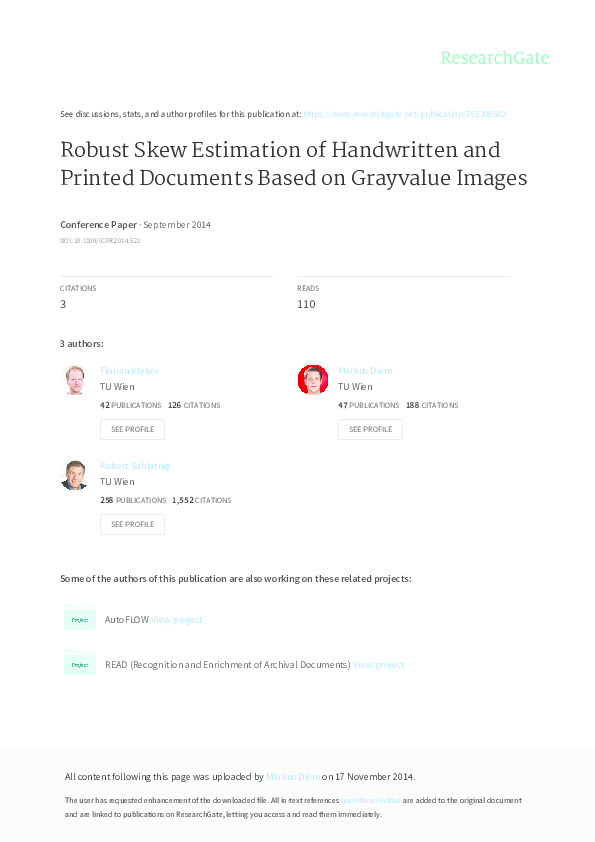Screen dimensions: 595x842
Task: Open the Florian Kleber author link
Action: click(x=129, y=370)
